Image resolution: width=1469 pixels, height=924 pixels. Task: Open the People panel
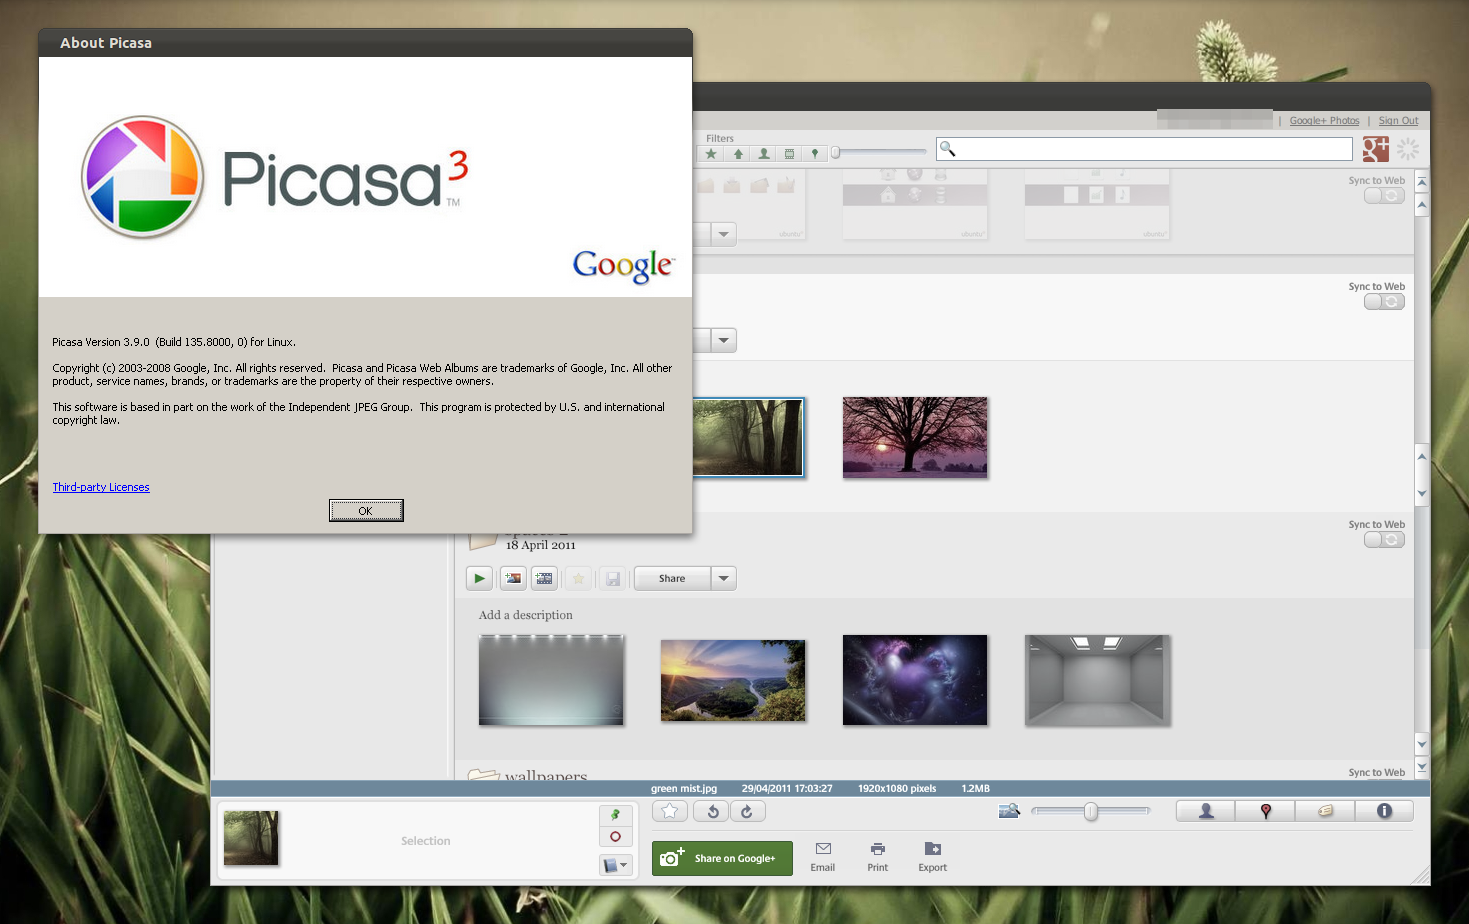[1205, 811]
